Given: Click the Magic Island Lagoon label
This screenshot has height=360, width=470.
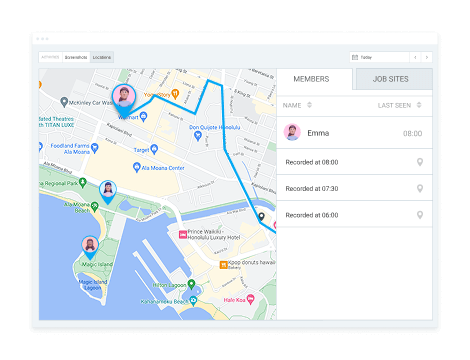Looking at the screenshot, I should point(93,285).
